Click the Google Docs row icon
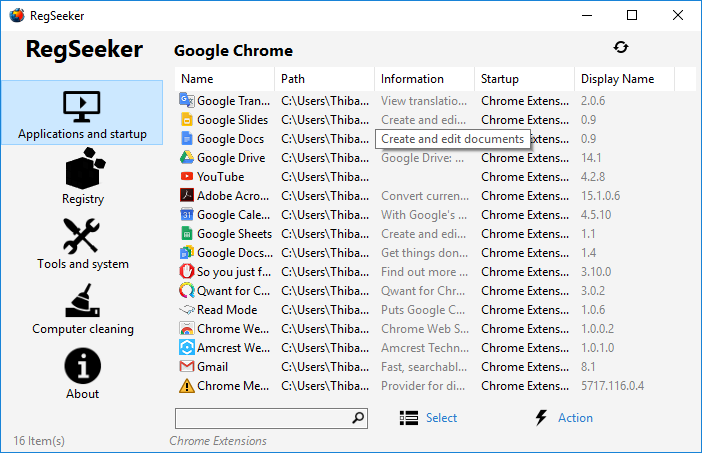This screenshot has height=453, width=702. [x=187, y=139]
